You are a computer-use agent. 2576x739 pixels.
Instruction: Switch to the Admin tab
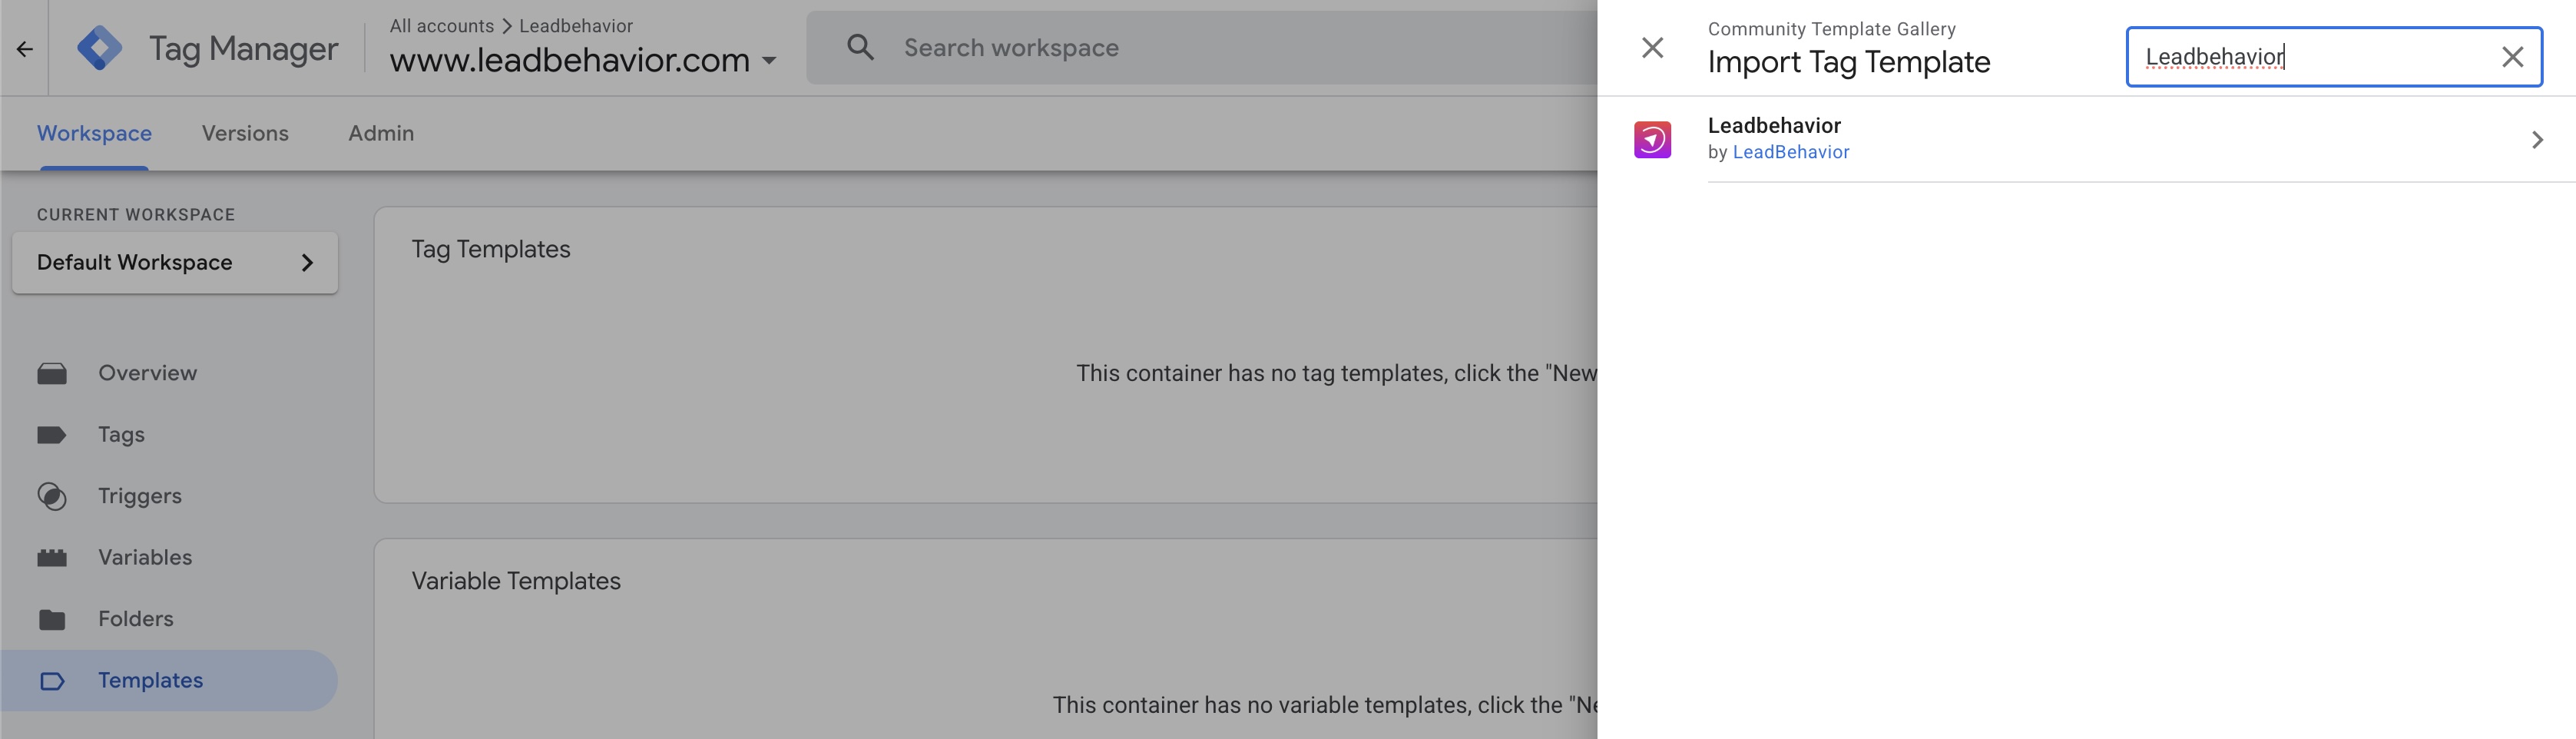pyautogui.click(x=381, y=133)
